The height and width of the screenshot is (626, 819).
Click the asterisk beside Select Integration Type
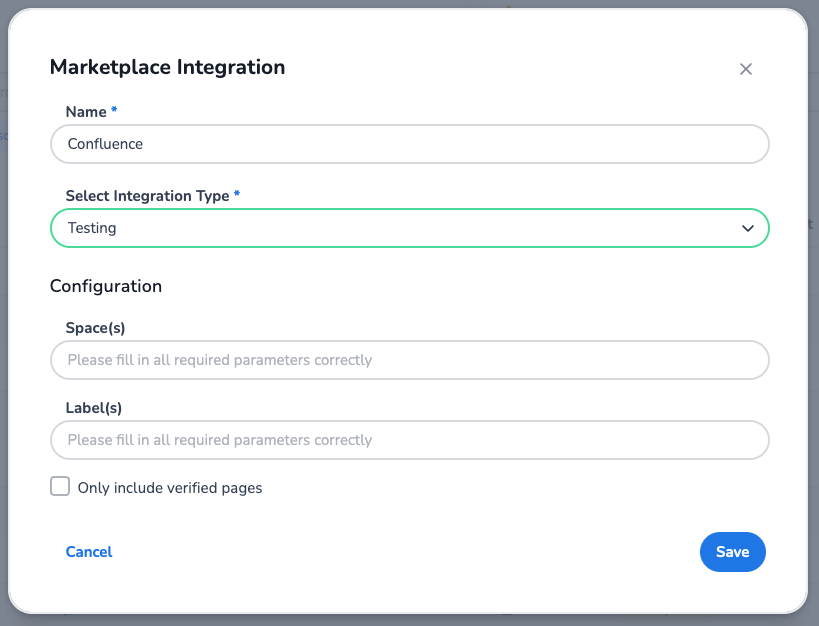click(x=237, y=195)
